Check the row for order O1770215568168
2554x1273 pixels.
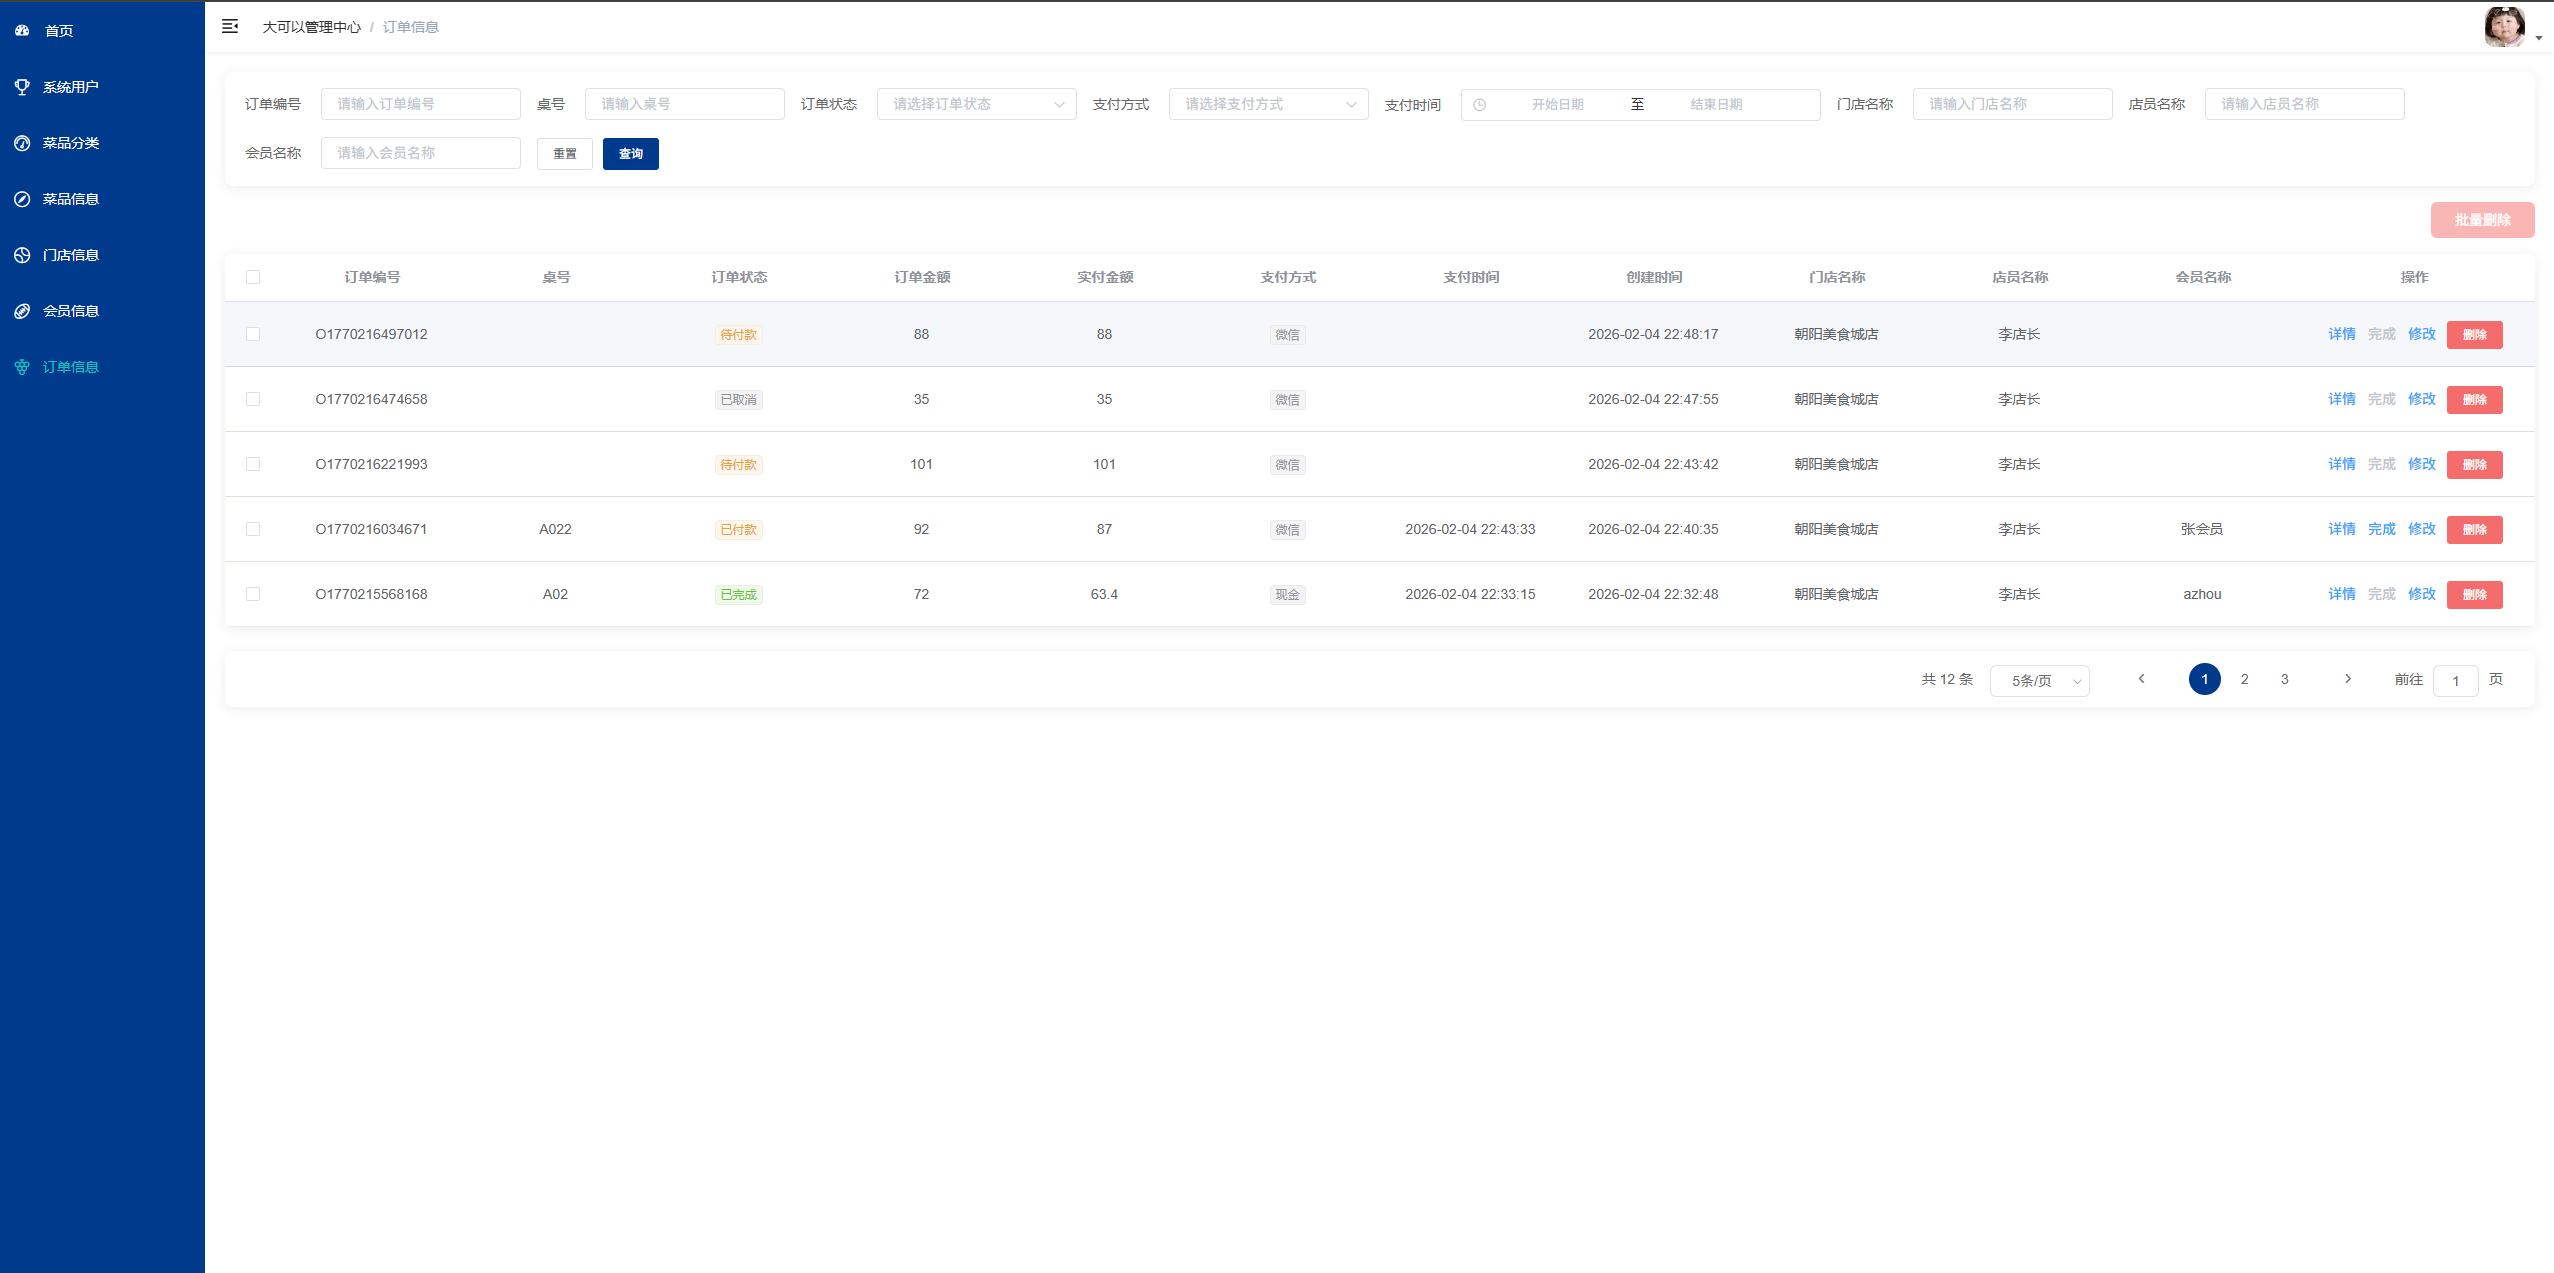[x=253, y=594]
